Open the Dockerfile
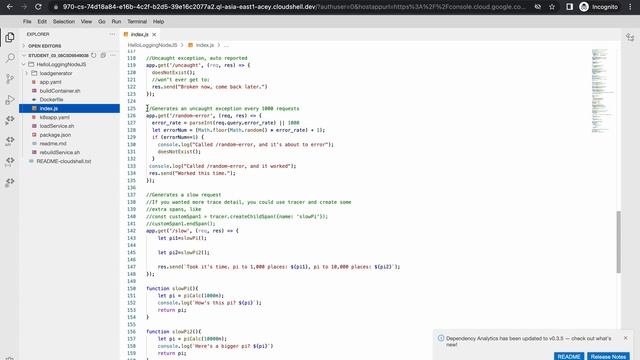Screen dimensions: 640x360 point(51,100)
